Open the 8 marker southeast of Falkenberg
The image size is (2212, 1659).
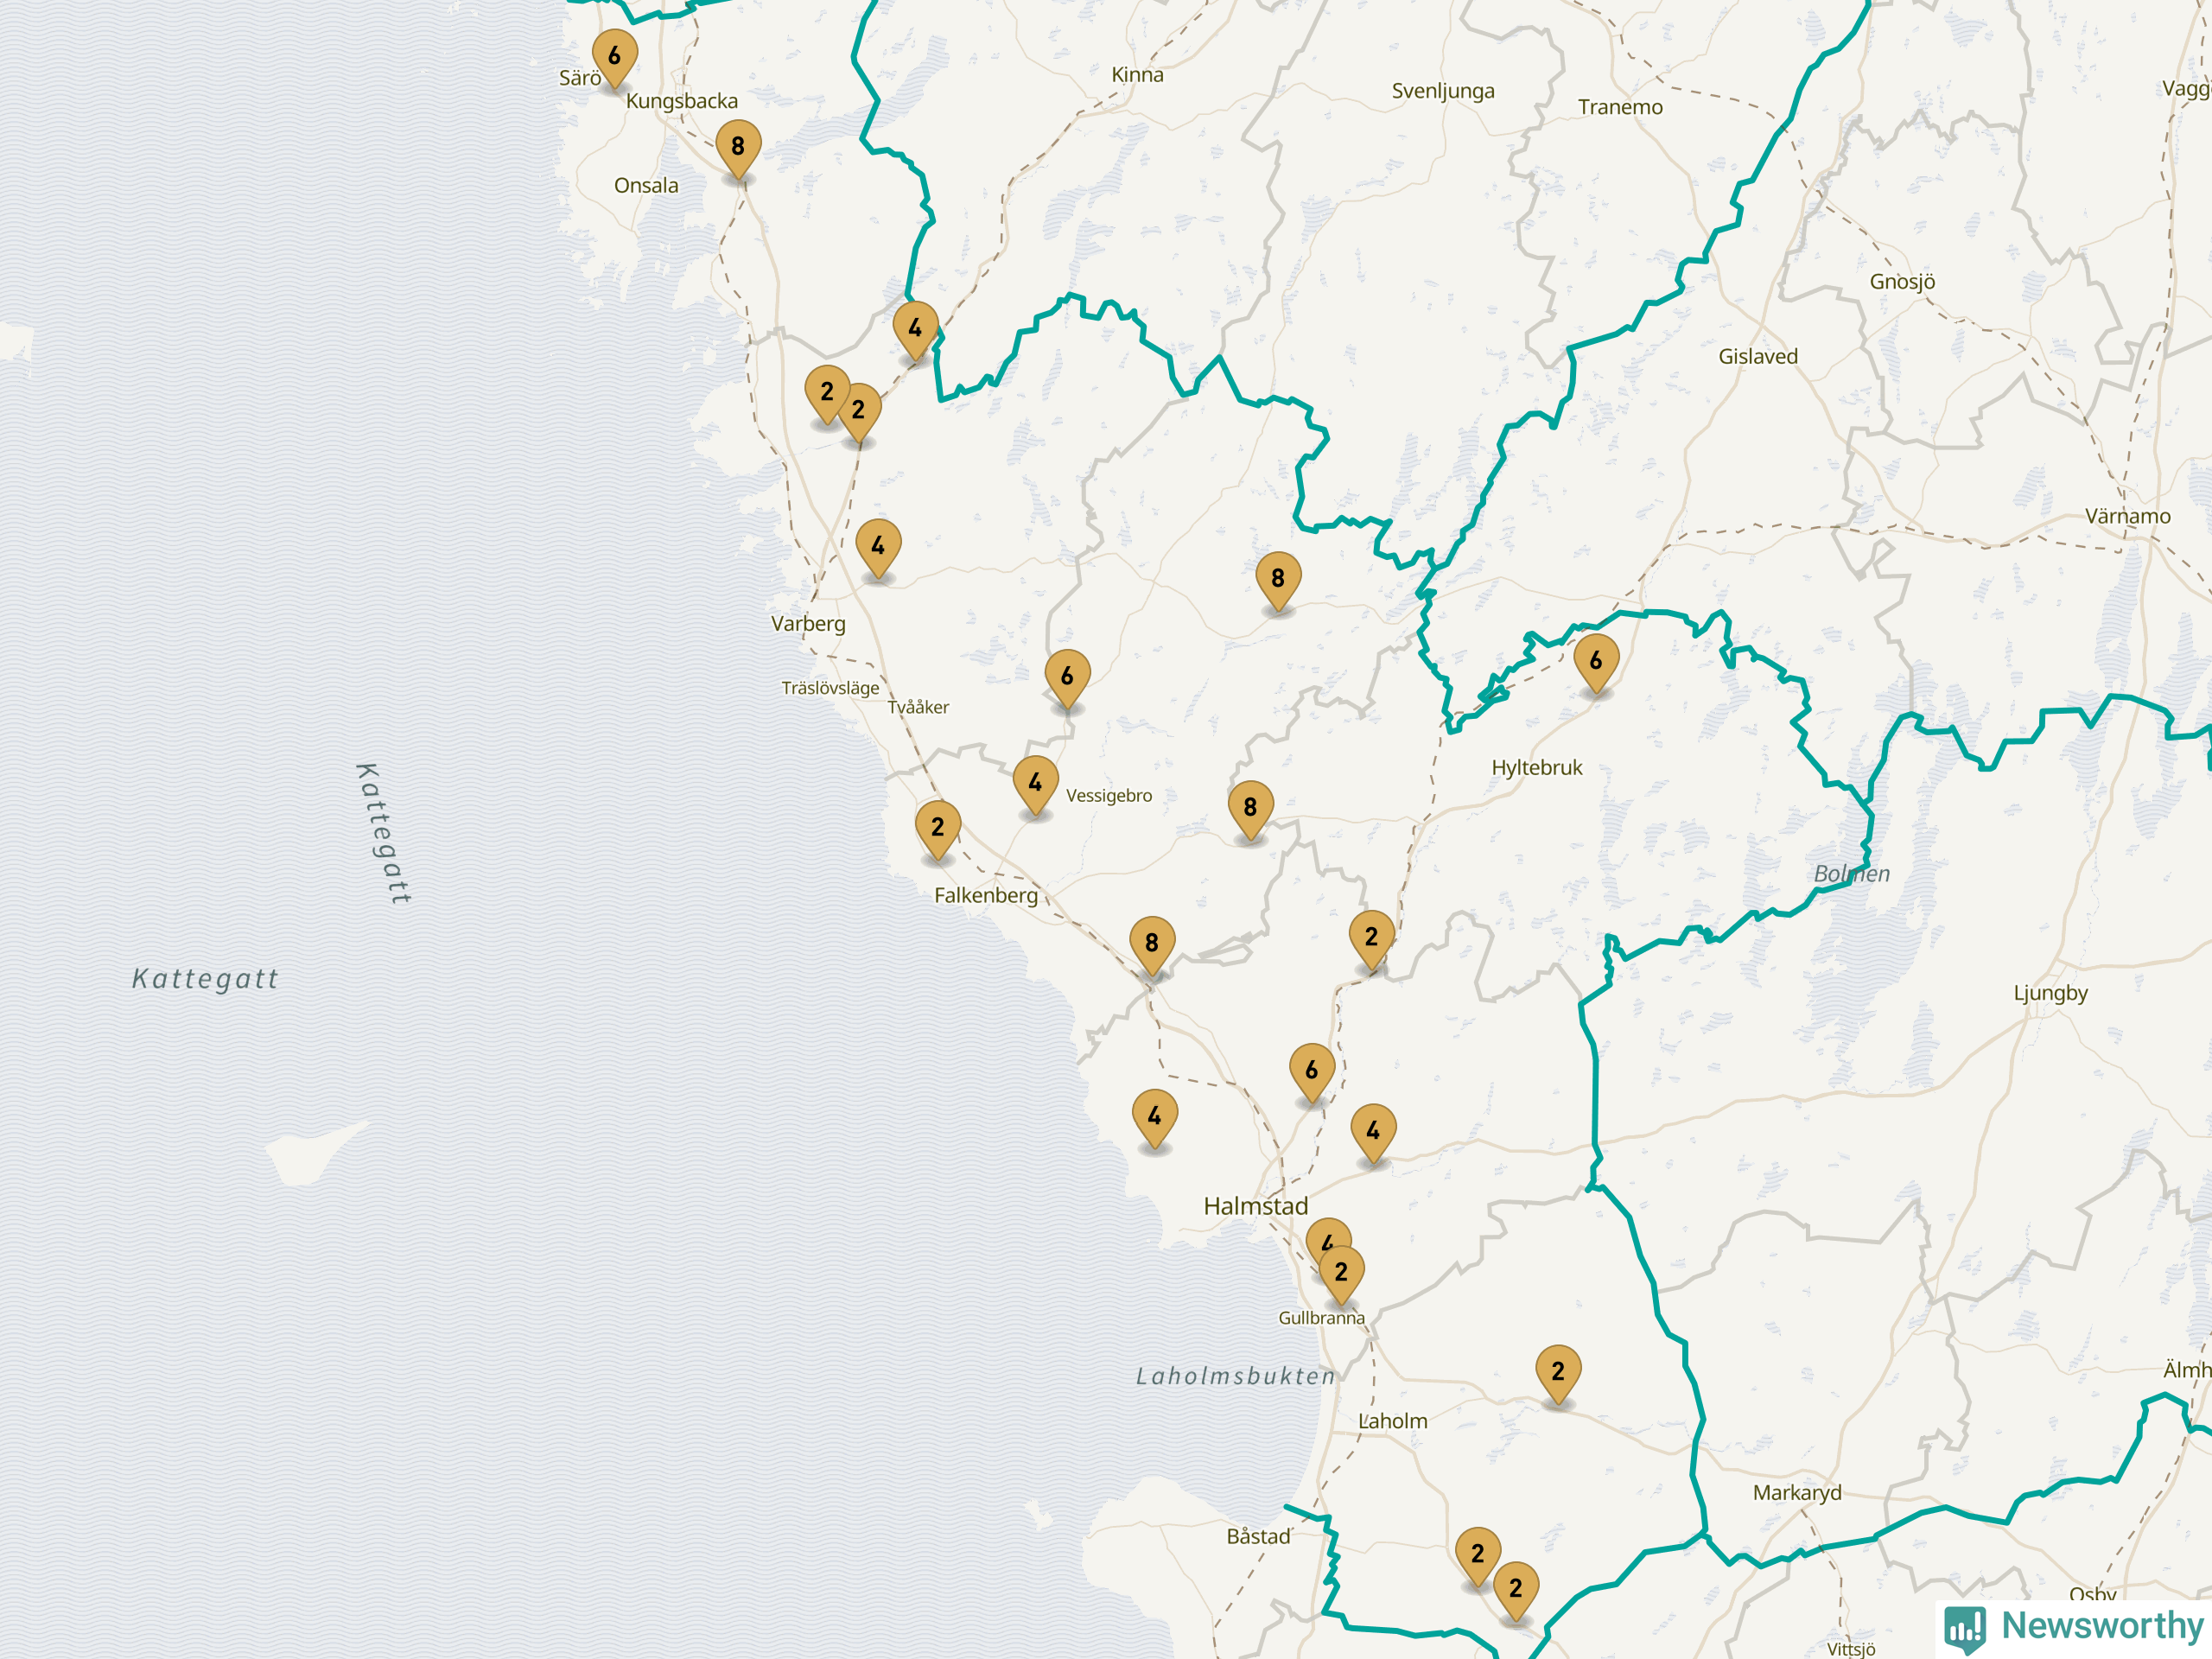1152,945
